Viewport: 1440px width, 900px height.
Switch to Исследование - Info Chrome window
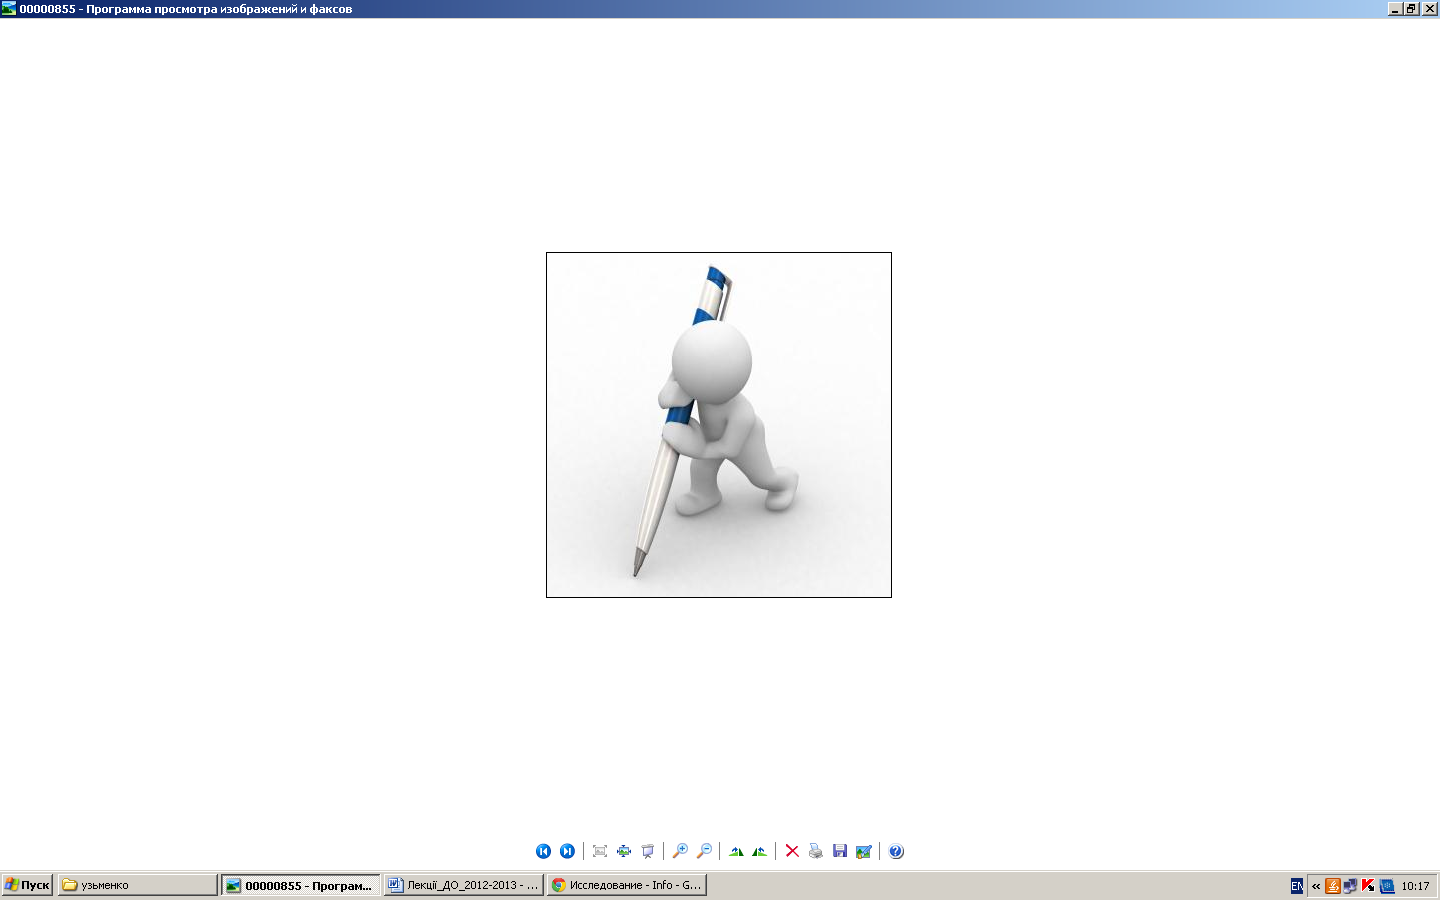tap(627, 885)
